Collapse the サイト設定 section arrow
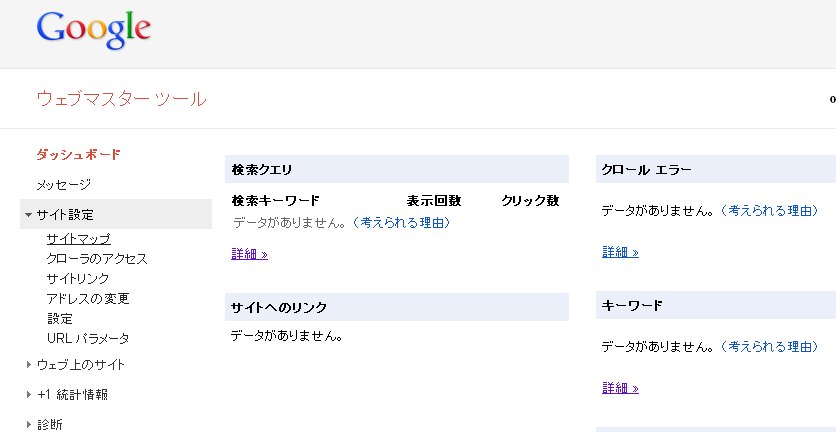This screenshot has height=432, width=836. coord(28,215)
